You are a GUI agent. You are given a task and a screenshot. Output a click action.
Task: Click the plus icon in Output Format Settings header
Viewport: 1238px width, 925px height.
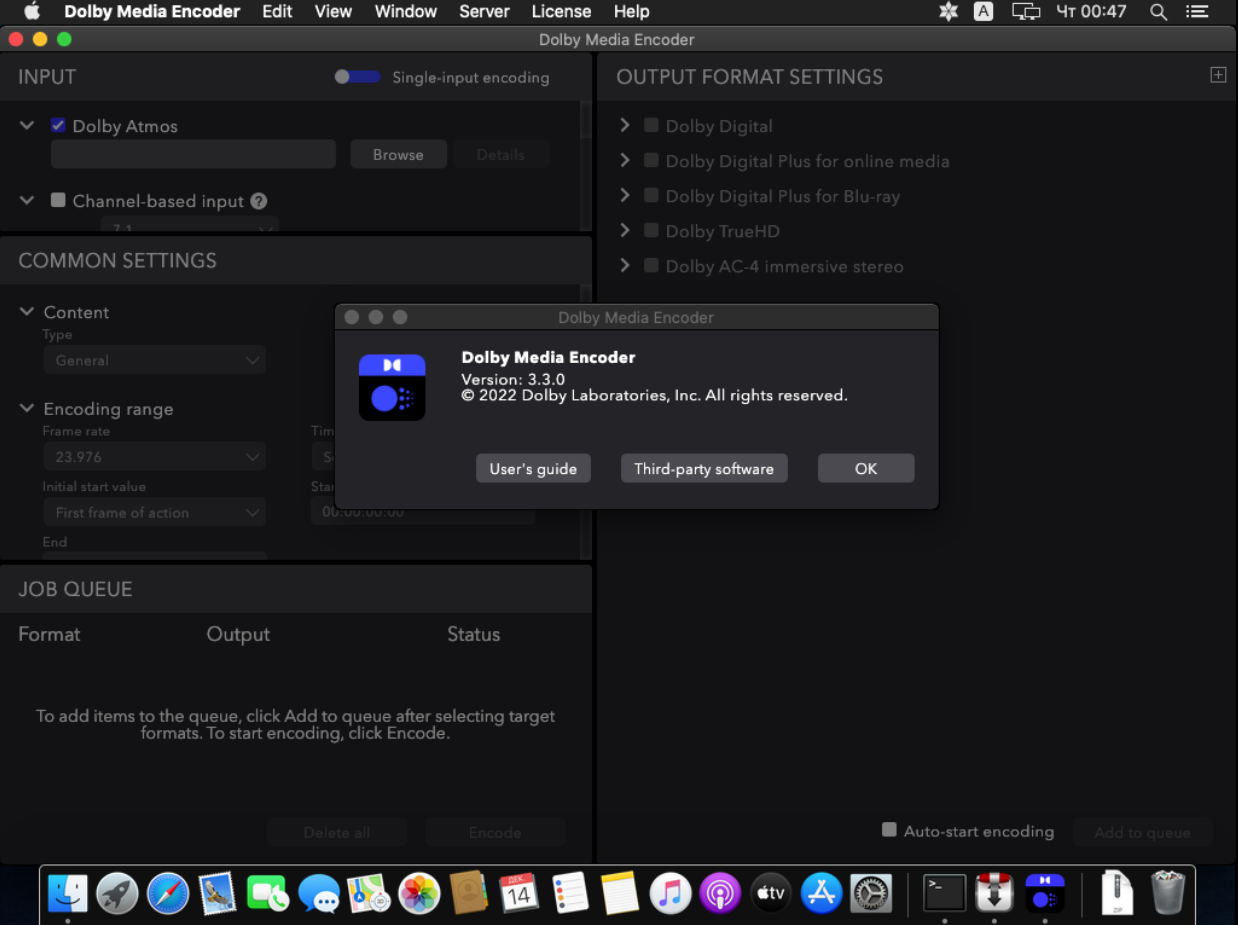[x=1218, y=76]
